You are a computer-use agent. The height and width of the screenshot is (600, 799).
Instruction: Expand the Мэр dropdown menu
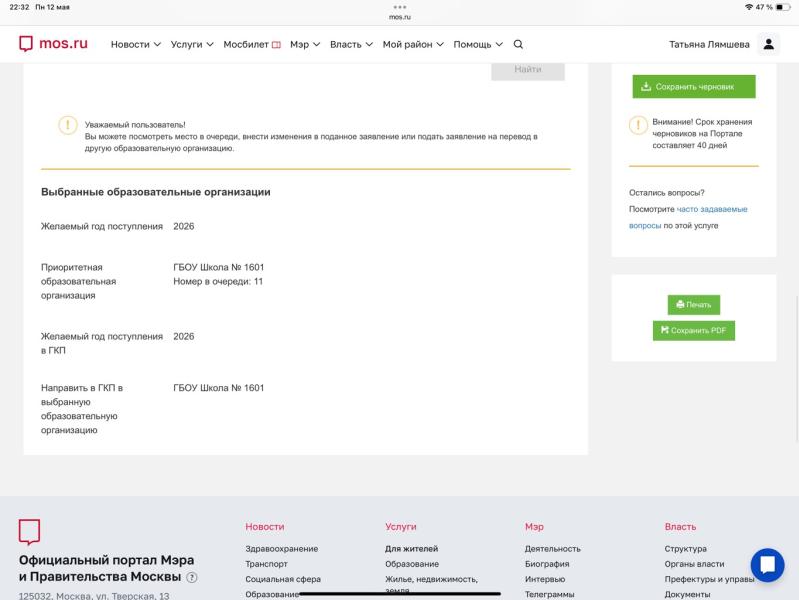(305, 44)
